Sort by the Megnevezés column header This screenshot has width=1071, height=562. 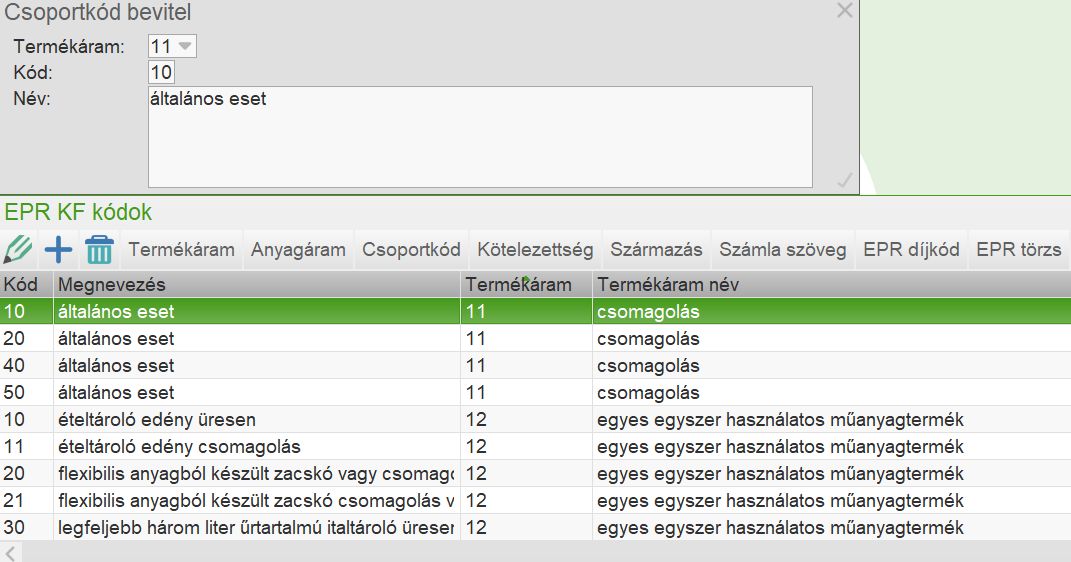(257, 285)
